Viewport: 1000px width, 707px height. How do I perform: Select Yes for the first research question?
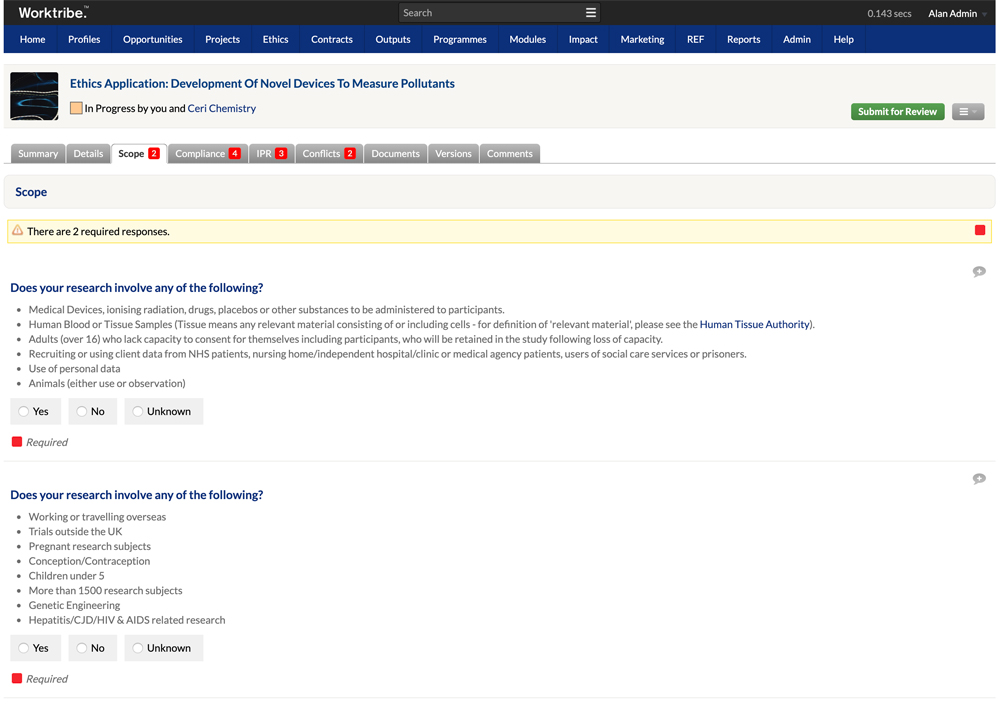(35, 411)
